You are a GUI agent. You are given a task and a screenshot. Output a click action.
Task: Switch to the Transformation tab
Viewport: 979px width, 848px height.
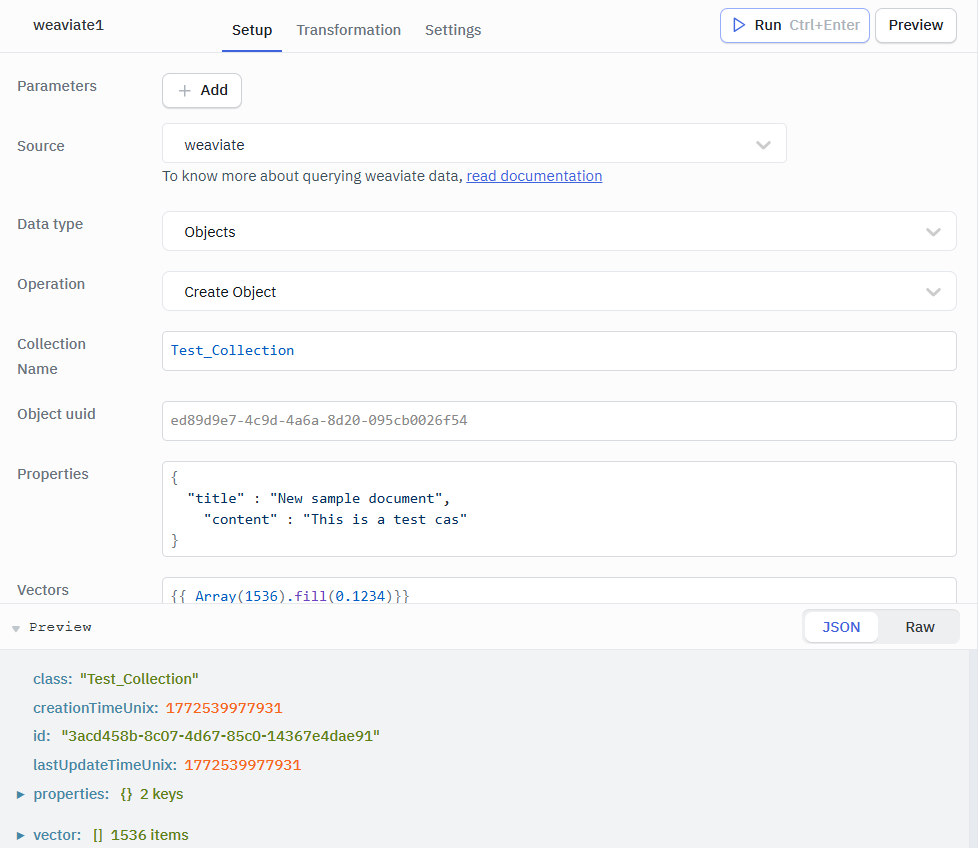point(348,30)
